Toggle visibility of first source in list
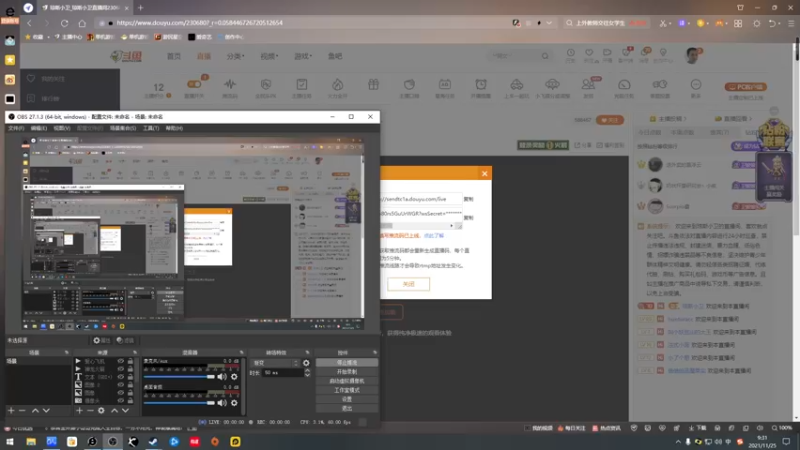Screen dimensions: 800x450 (121, 361)
